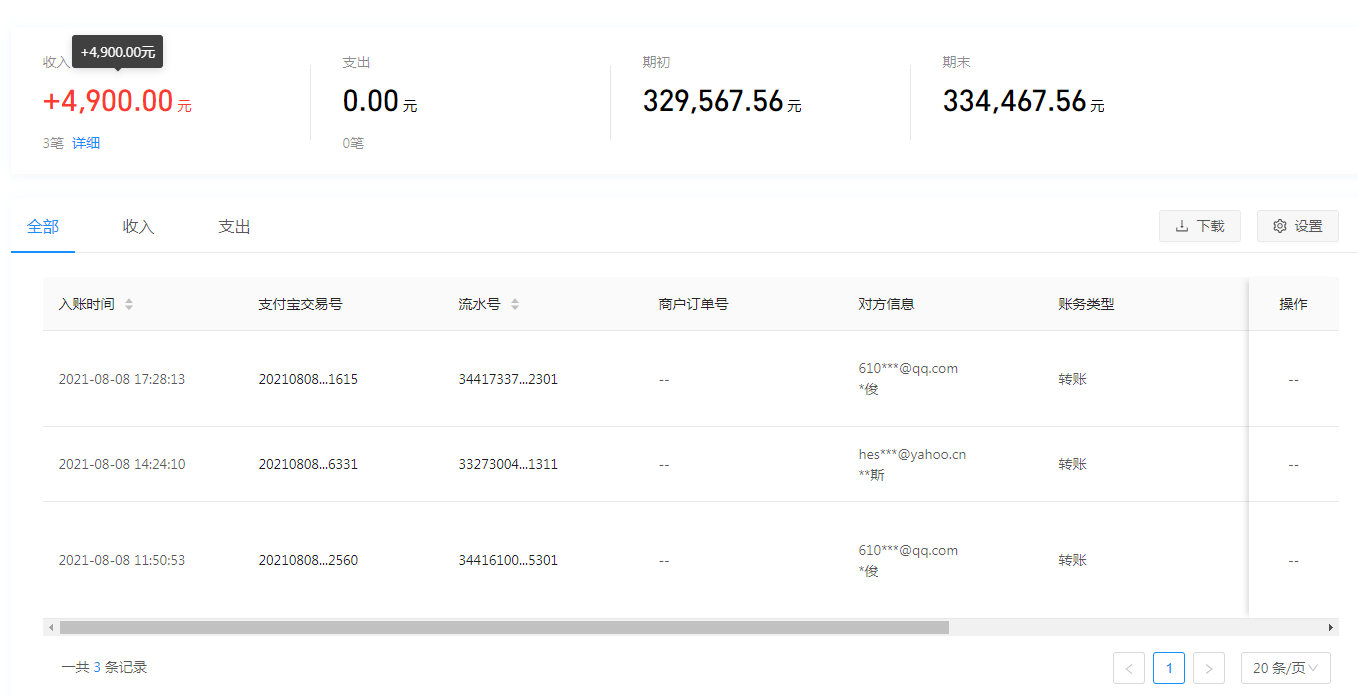The image size is (1358, 695).
Task: Go to next page arrow
Action: pyautogui.click(x=1209, y=668)
